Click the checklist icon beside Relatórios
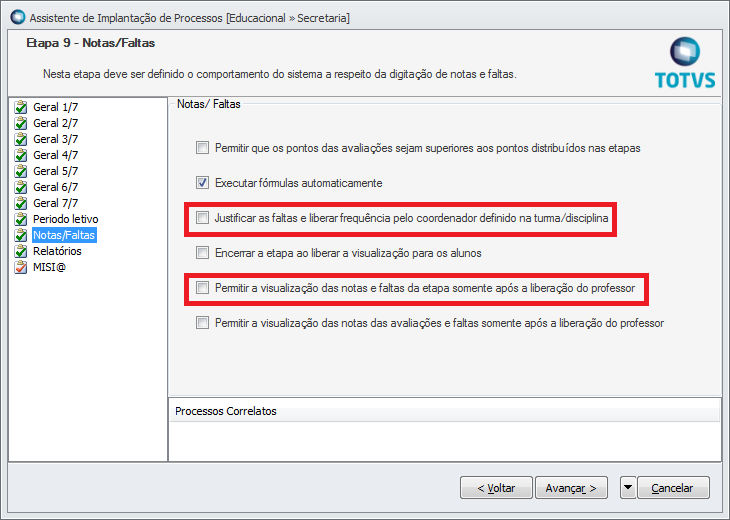The width and height of the screenshot is (730, 520). [21, 251]
